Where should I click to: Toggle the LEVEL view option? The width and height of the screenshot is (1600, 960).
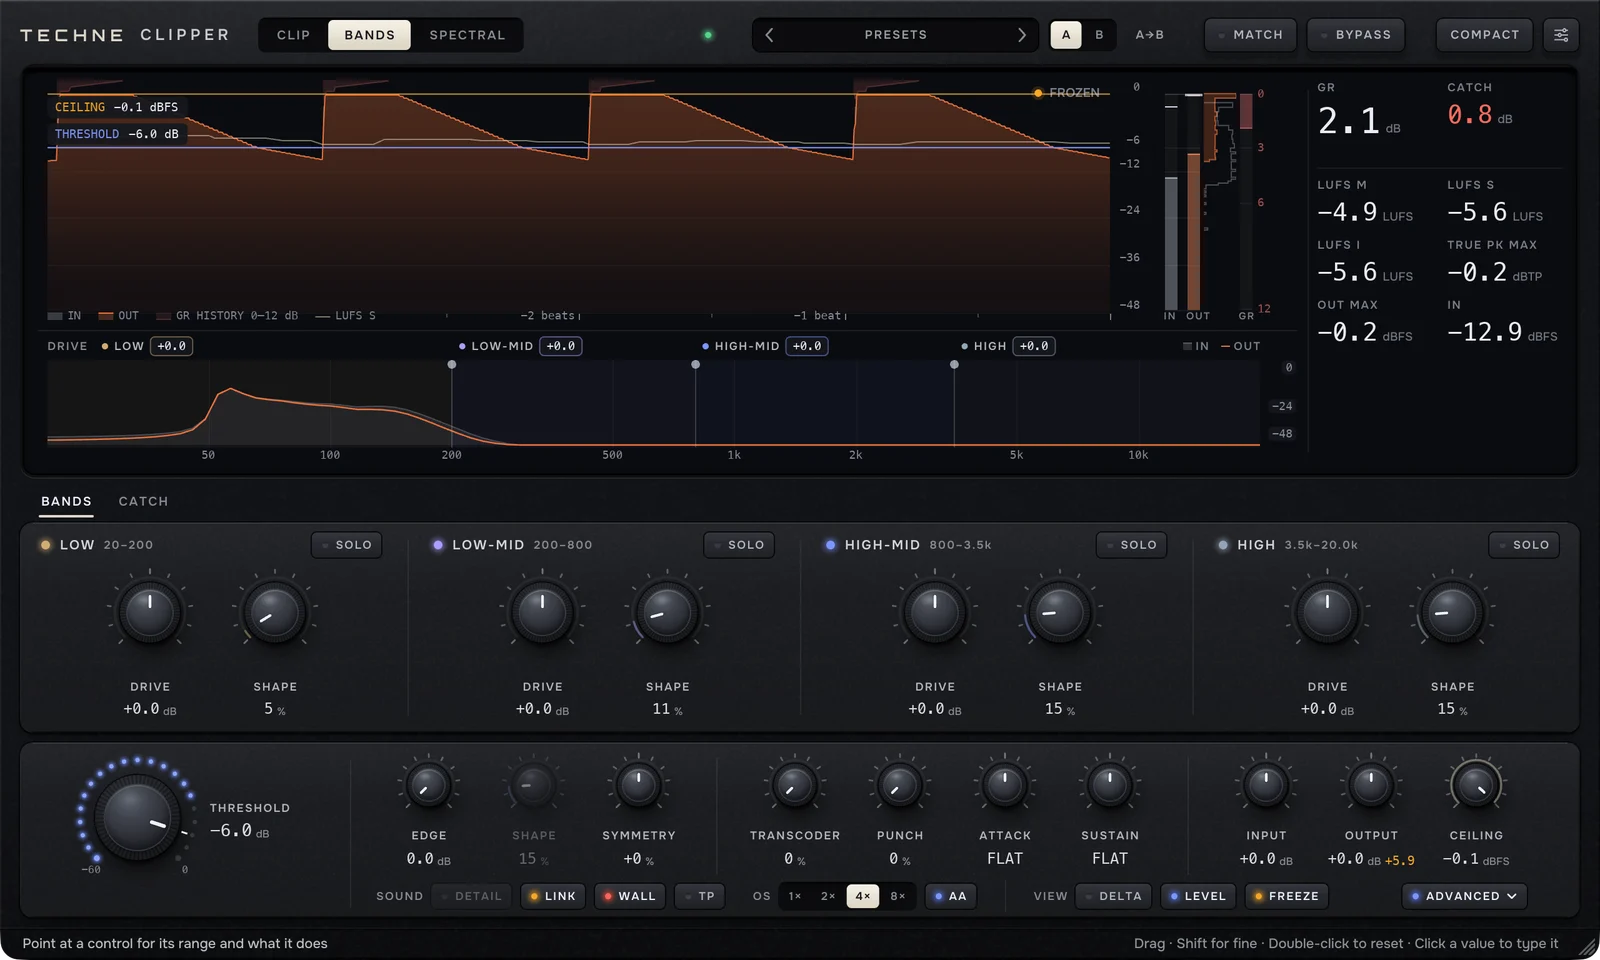coord(1198,896)
